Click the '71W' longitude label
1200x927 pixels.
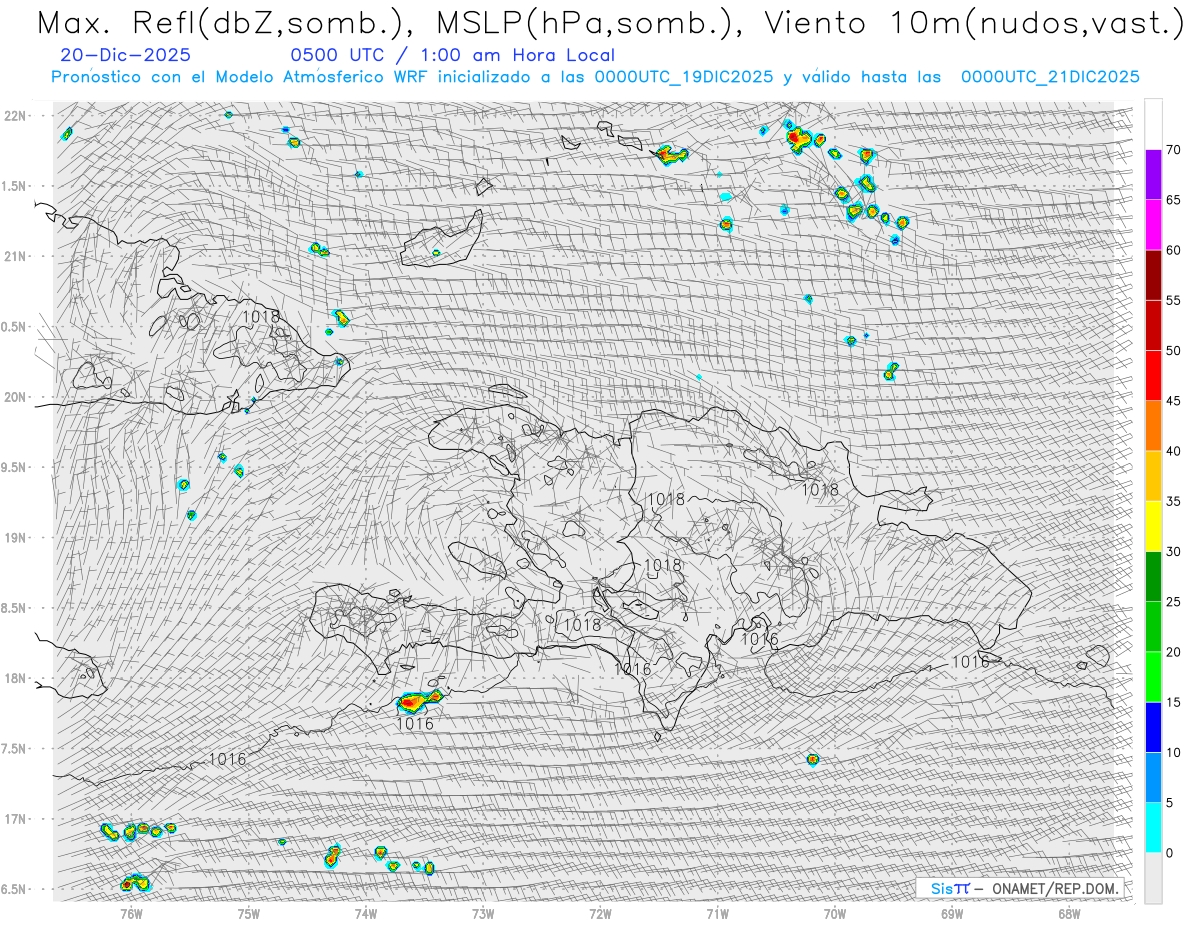pyautogui.click(x=717, y=913)
